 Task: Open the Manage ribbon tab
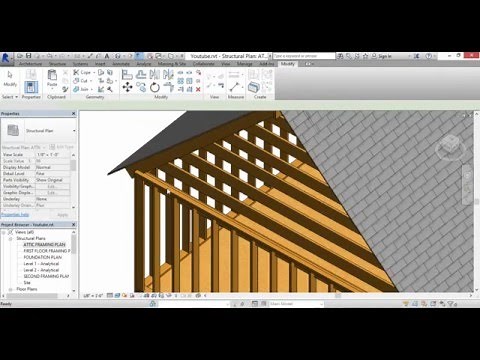(x=244, y=64)
